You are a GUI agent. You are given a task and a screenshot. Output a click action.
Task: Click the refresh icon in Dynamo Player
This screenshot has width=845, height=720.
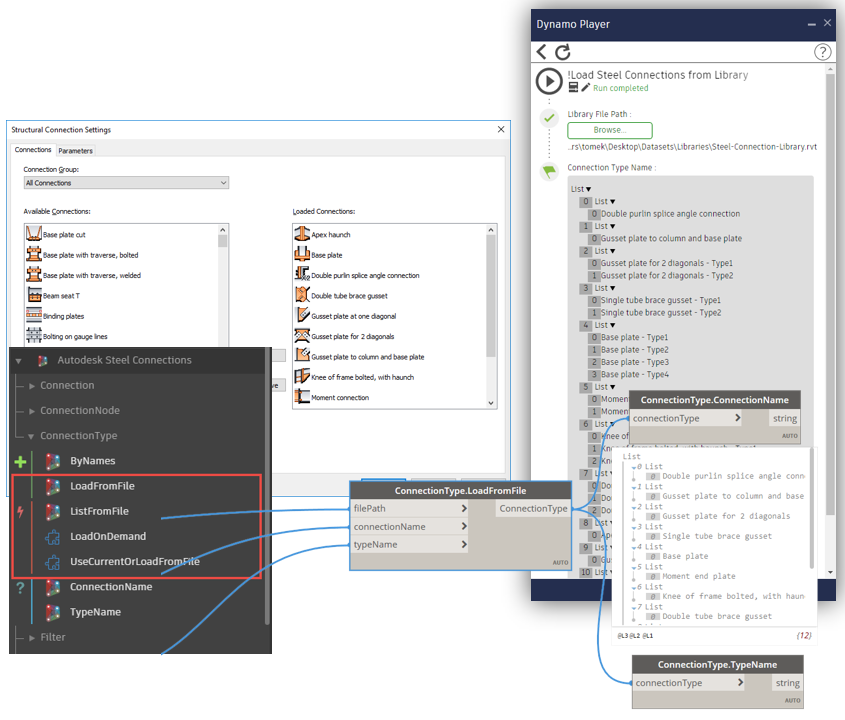pyautogui.click(x=563, y=52)
